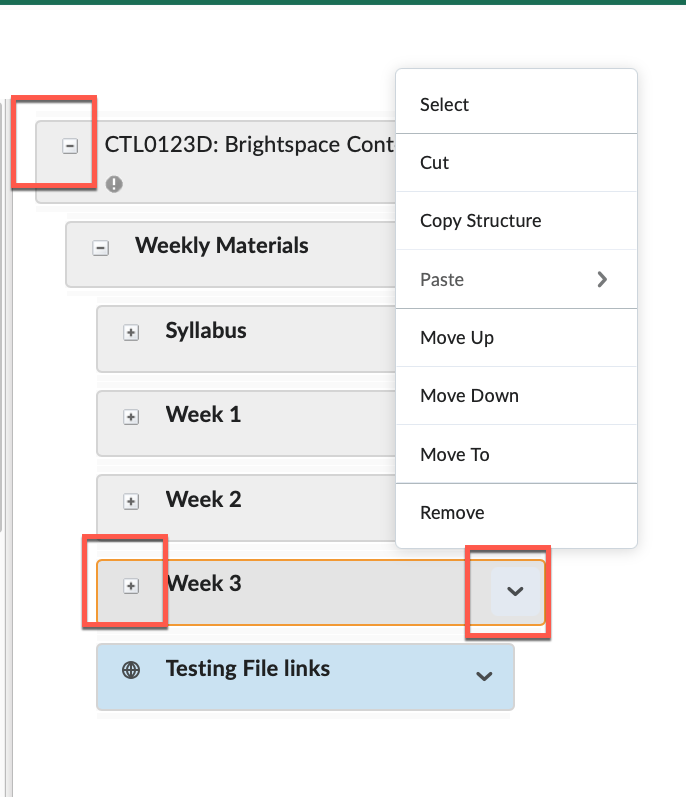The width and height of the screenshot is (686, 797).
Task: Expand the Syllabus module
Action: pyautogui.click(x=130, y=333)
